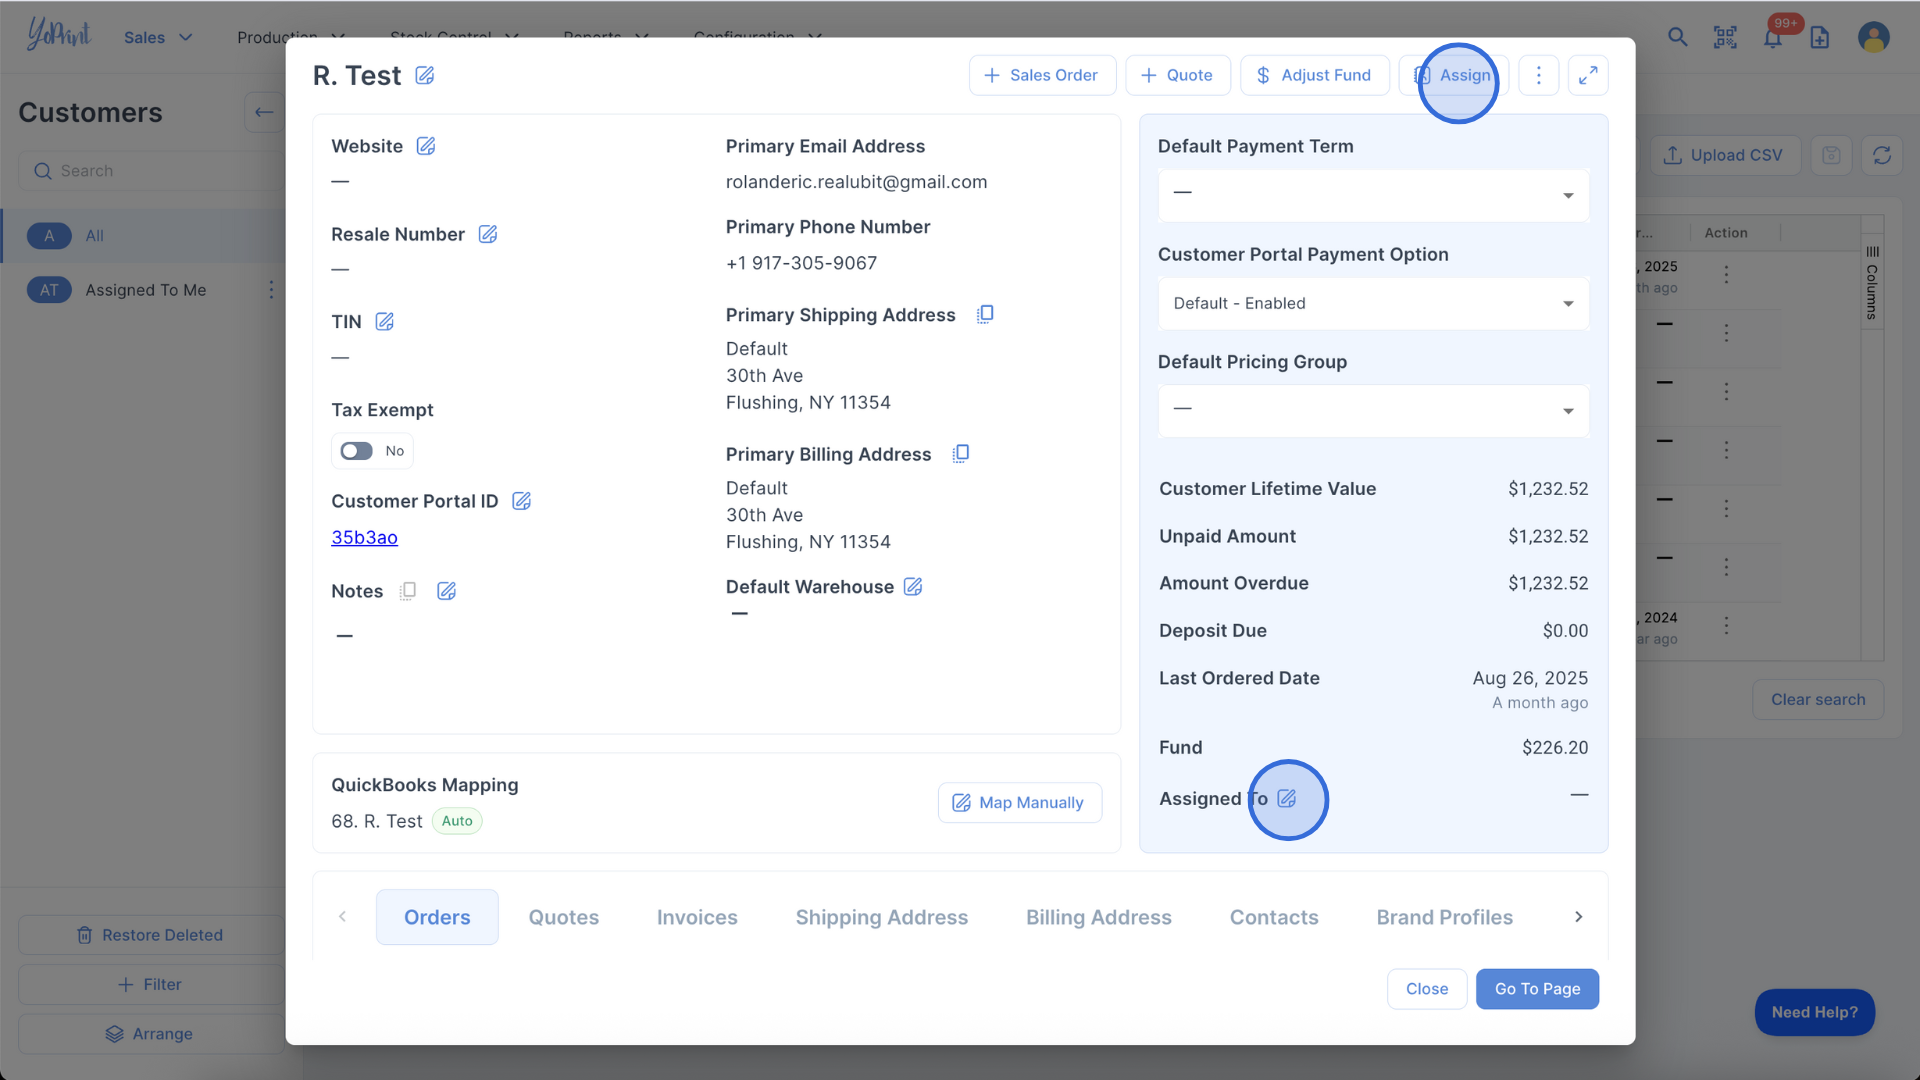Image resolution: width=1920 pixels, height=1080 pixels.
Task: Copy the Primary Billing Address
Action: (x=961, y=454)
